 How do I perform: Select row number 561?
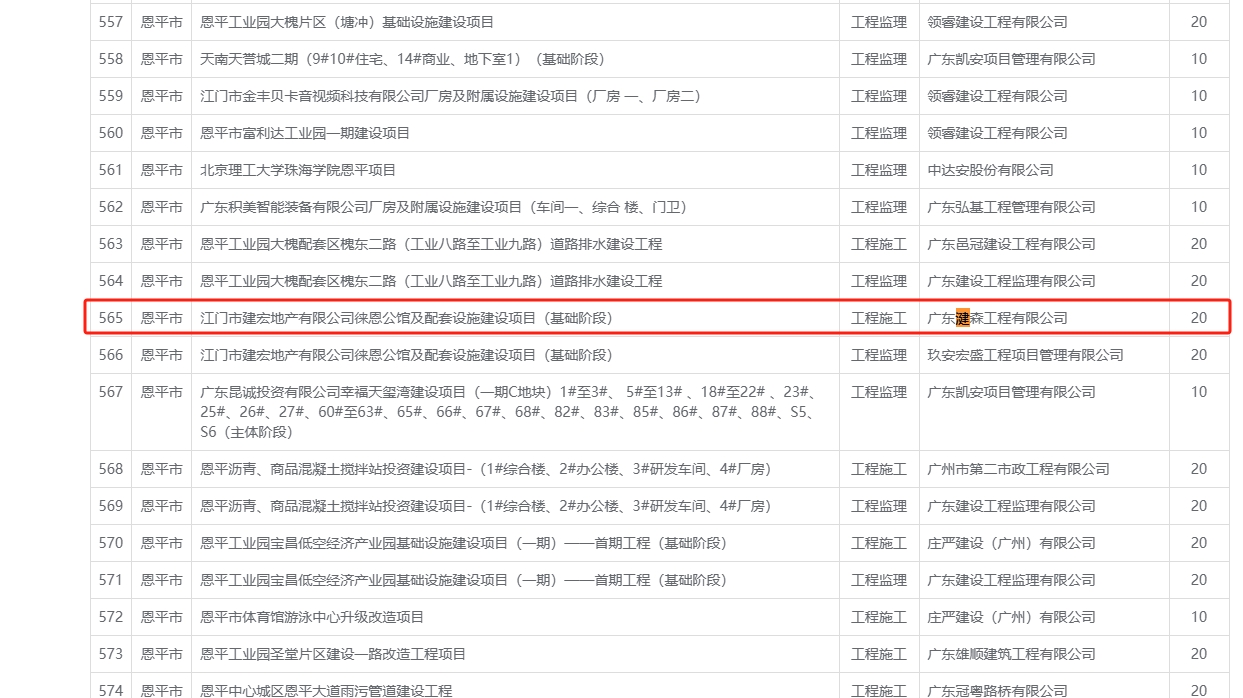(x=111, y=170)
